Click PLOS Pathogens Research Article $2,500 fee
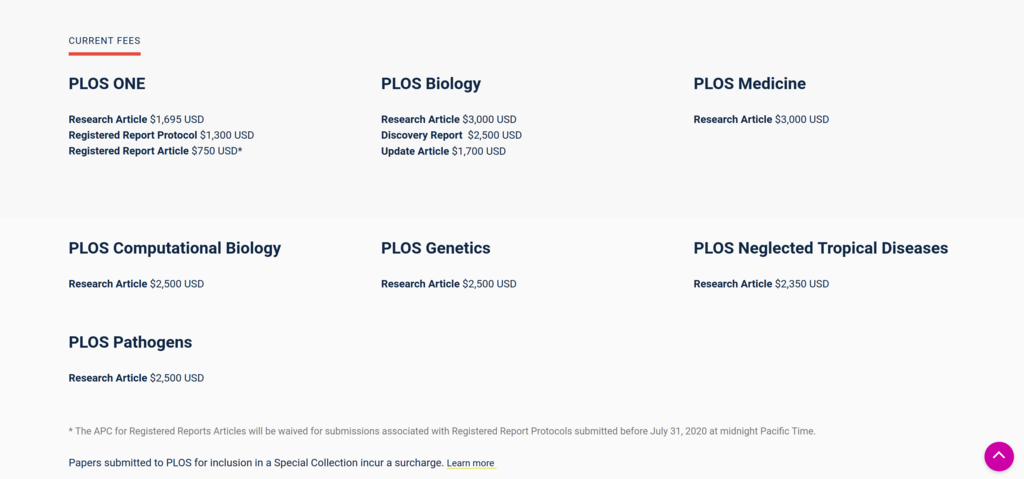Image resolution: width=1024 pixels, height=479 pixels. (136, 378)
